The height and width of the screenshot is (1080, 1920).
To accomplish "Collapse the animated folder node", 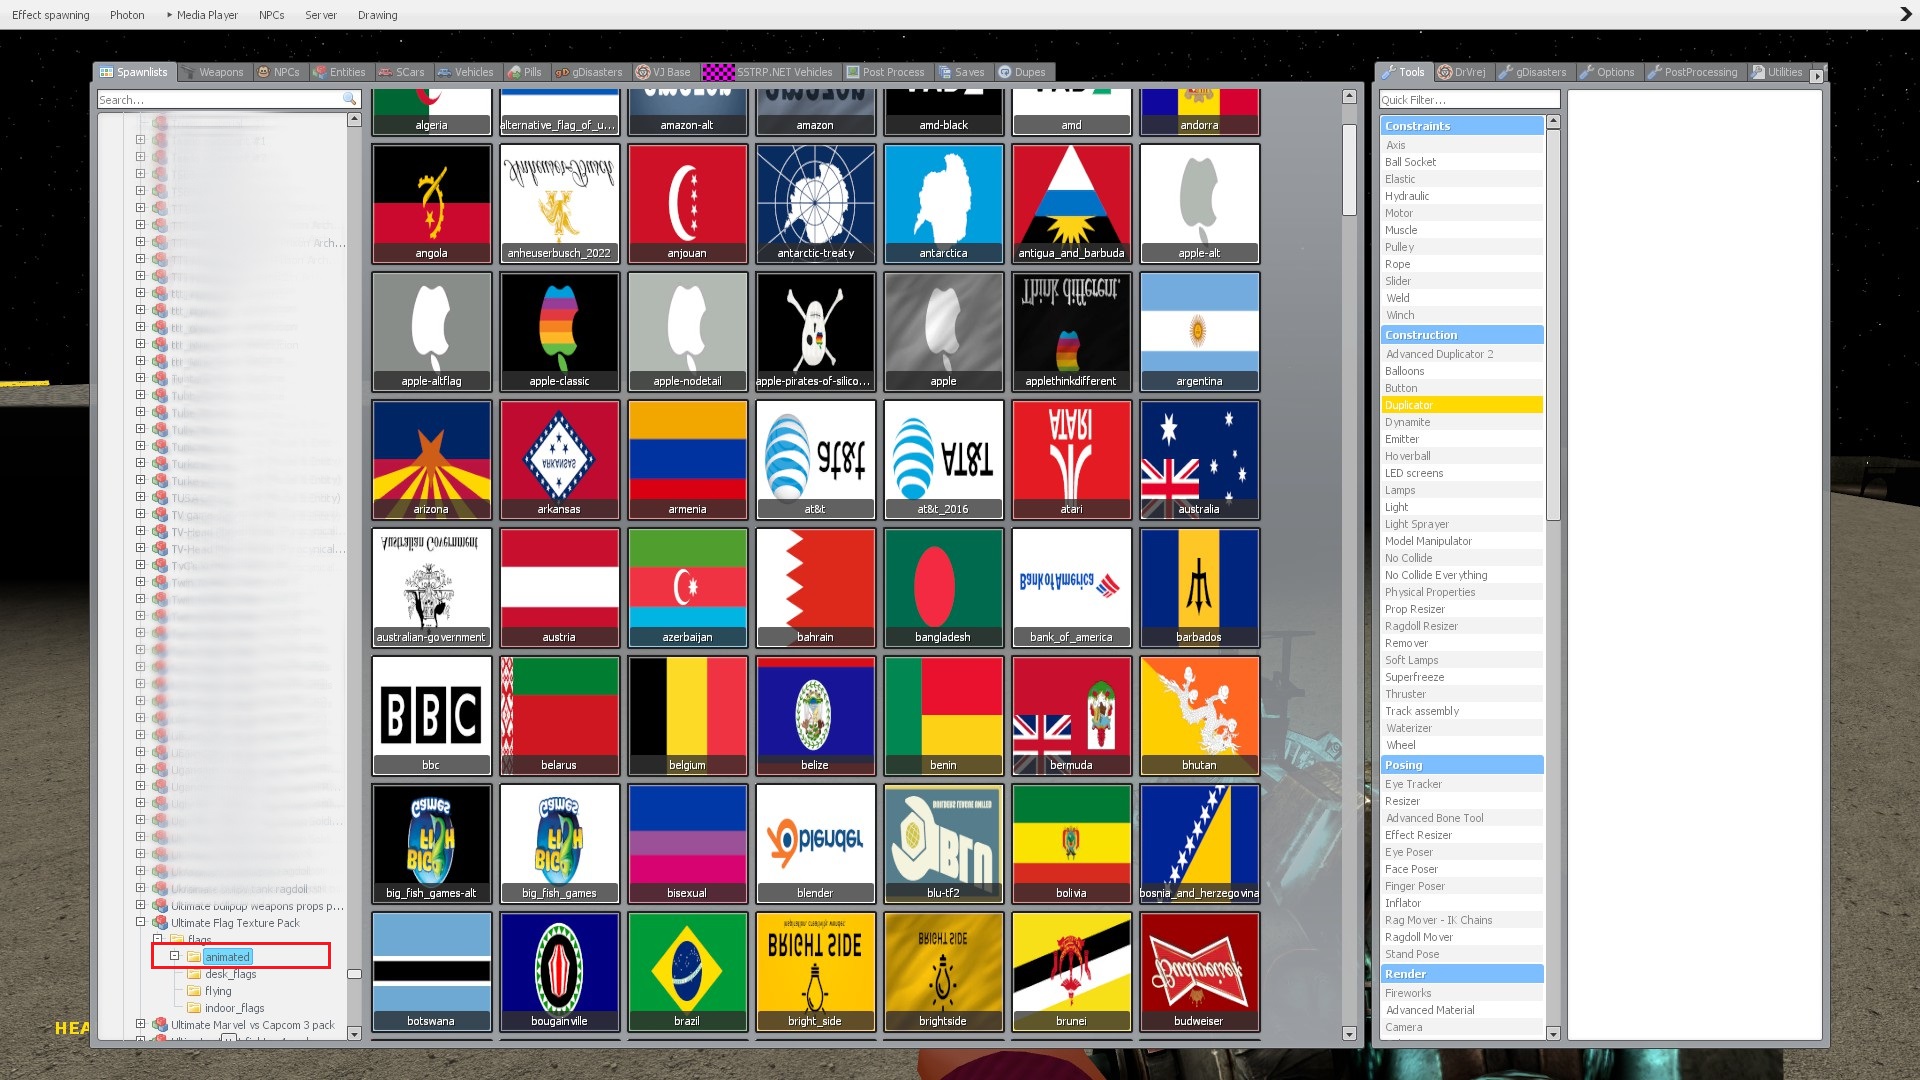I will (x=175, y=956).
